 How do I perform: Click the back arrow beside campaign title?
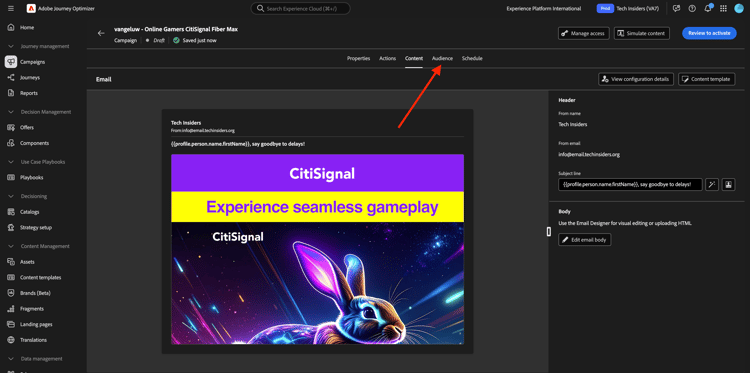click(x=101, y=33)
